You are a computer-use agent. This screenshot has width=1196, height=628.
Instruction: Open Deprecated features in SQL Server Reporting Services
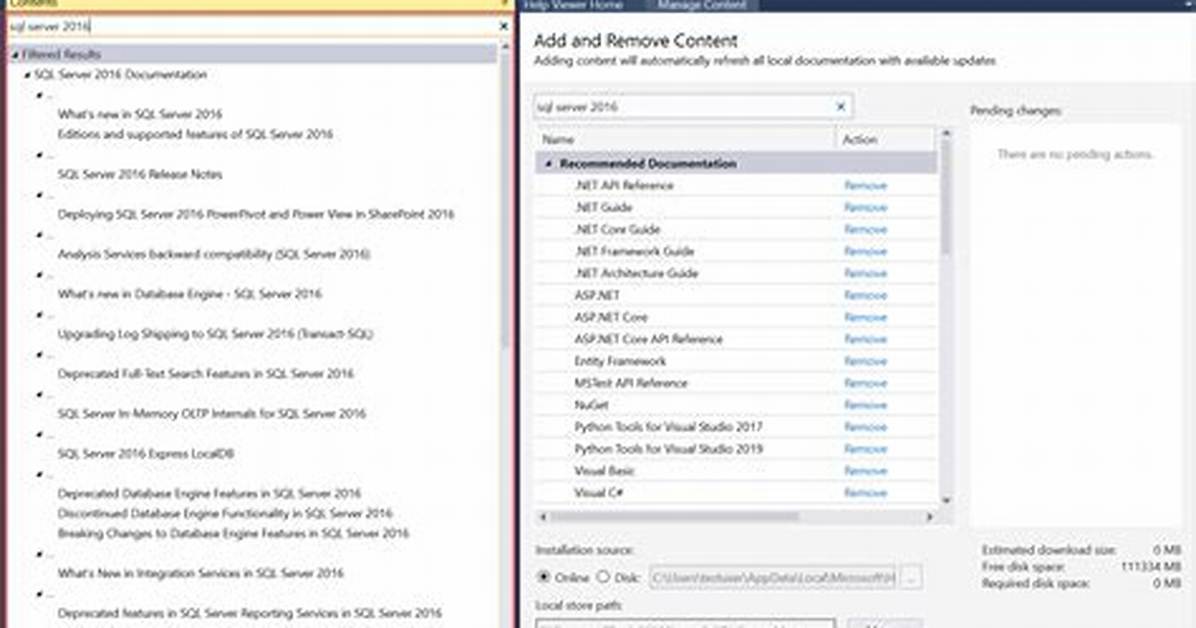[249, 614]
